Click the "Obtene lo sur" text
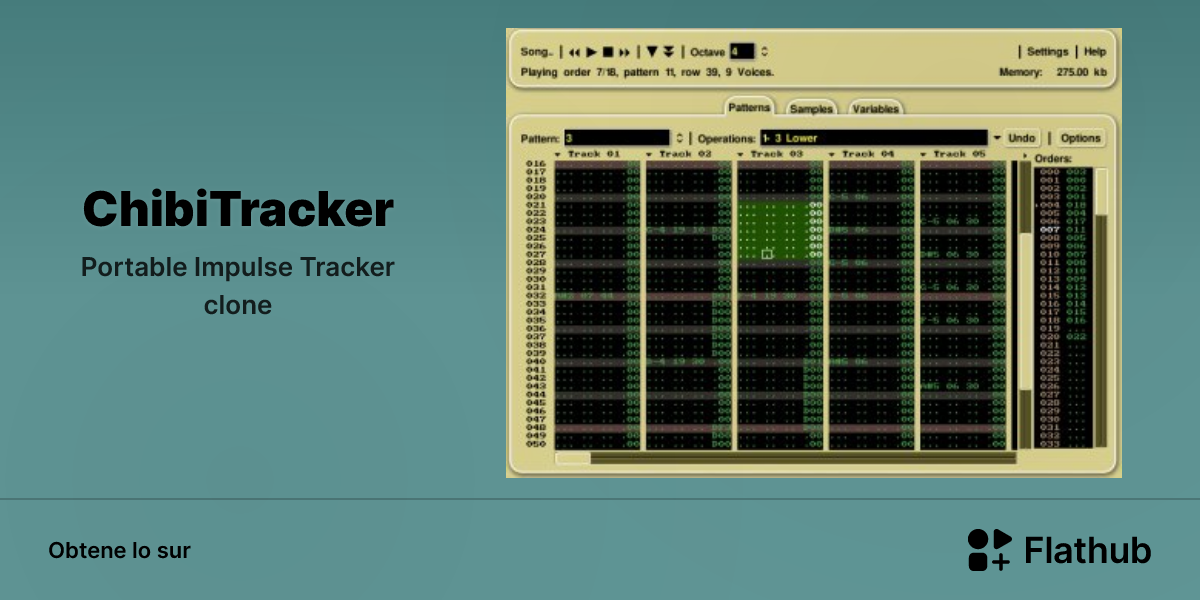The image size is (1200, 600). pyautogui.click(x=119, y=551)
